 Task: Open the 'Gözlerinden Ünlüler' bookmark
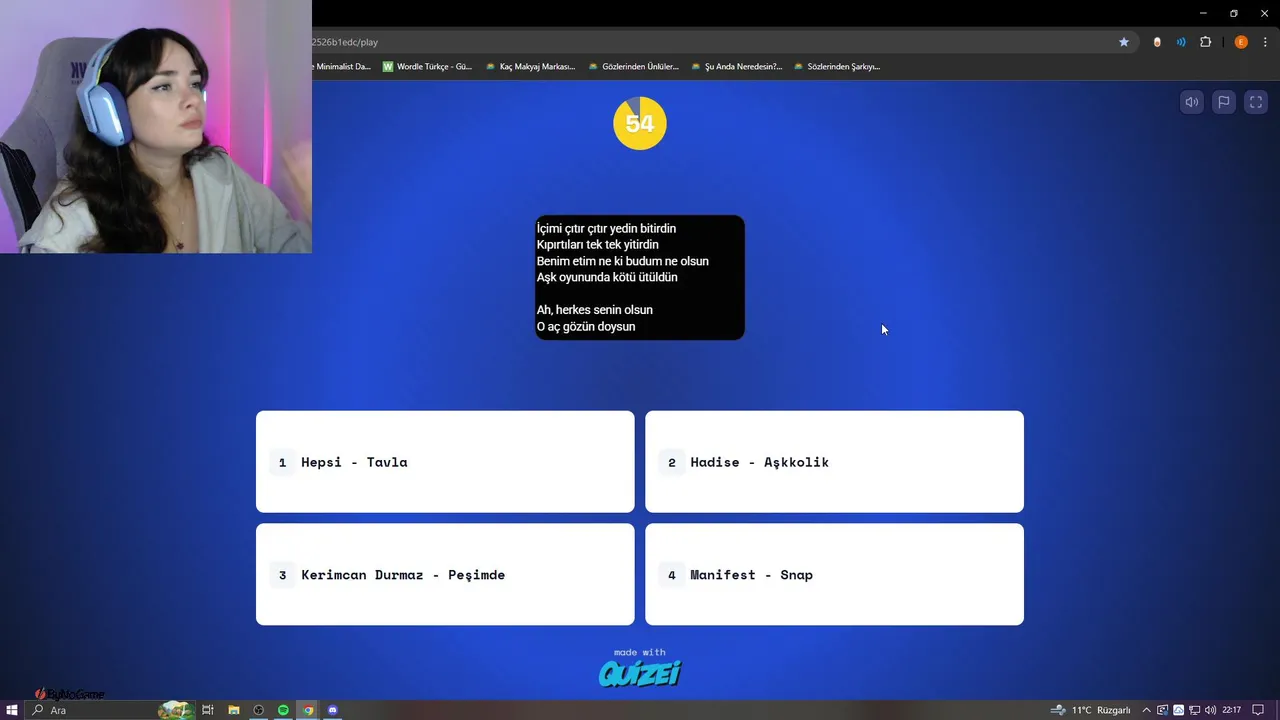[x=633, y=67]
